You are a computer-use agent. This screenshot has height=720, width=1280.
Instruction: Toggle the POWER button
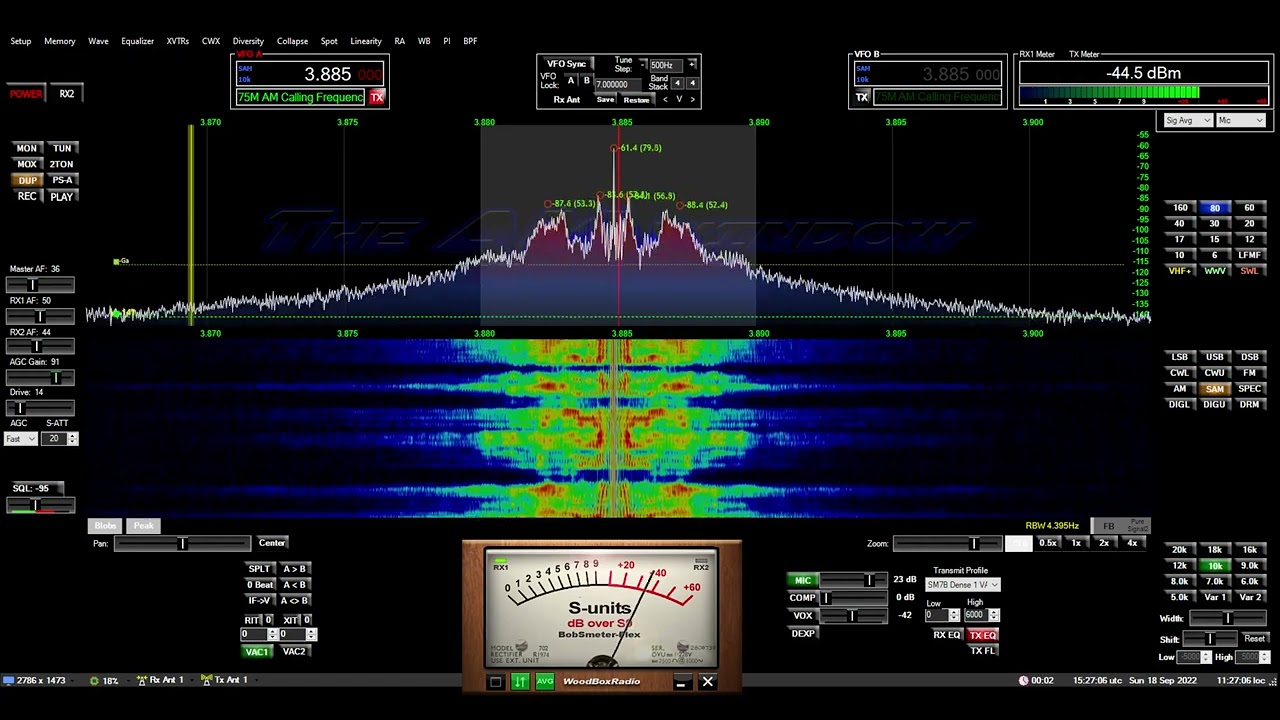27,94
